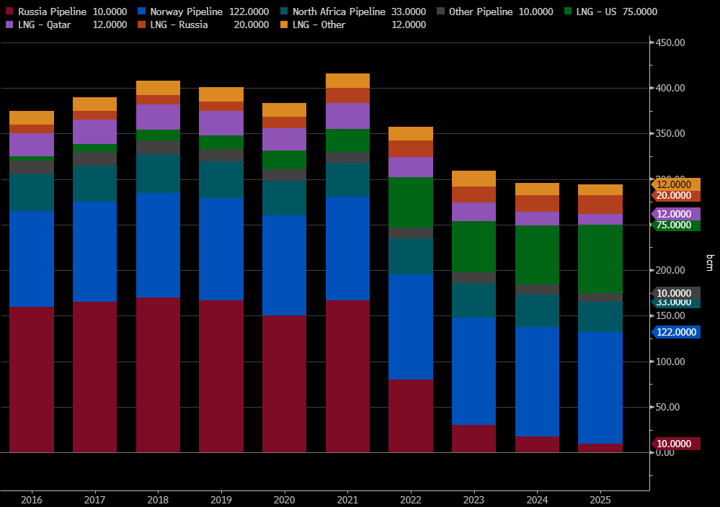This screenshot has height=507, width=720.
Task: Click the LNG - US green legend swatch
Action: pyautogui.click(x=568, y=11)
